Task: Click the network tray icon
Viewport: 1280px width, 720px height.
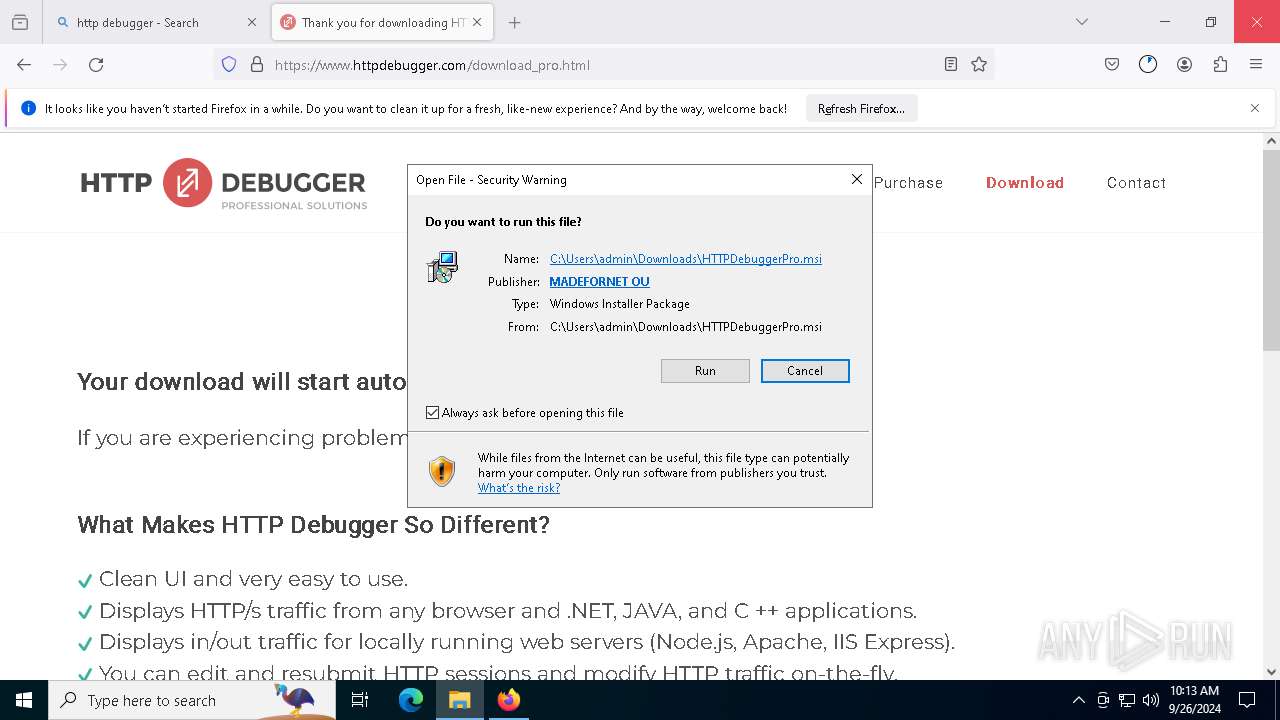Action: 1127,700
